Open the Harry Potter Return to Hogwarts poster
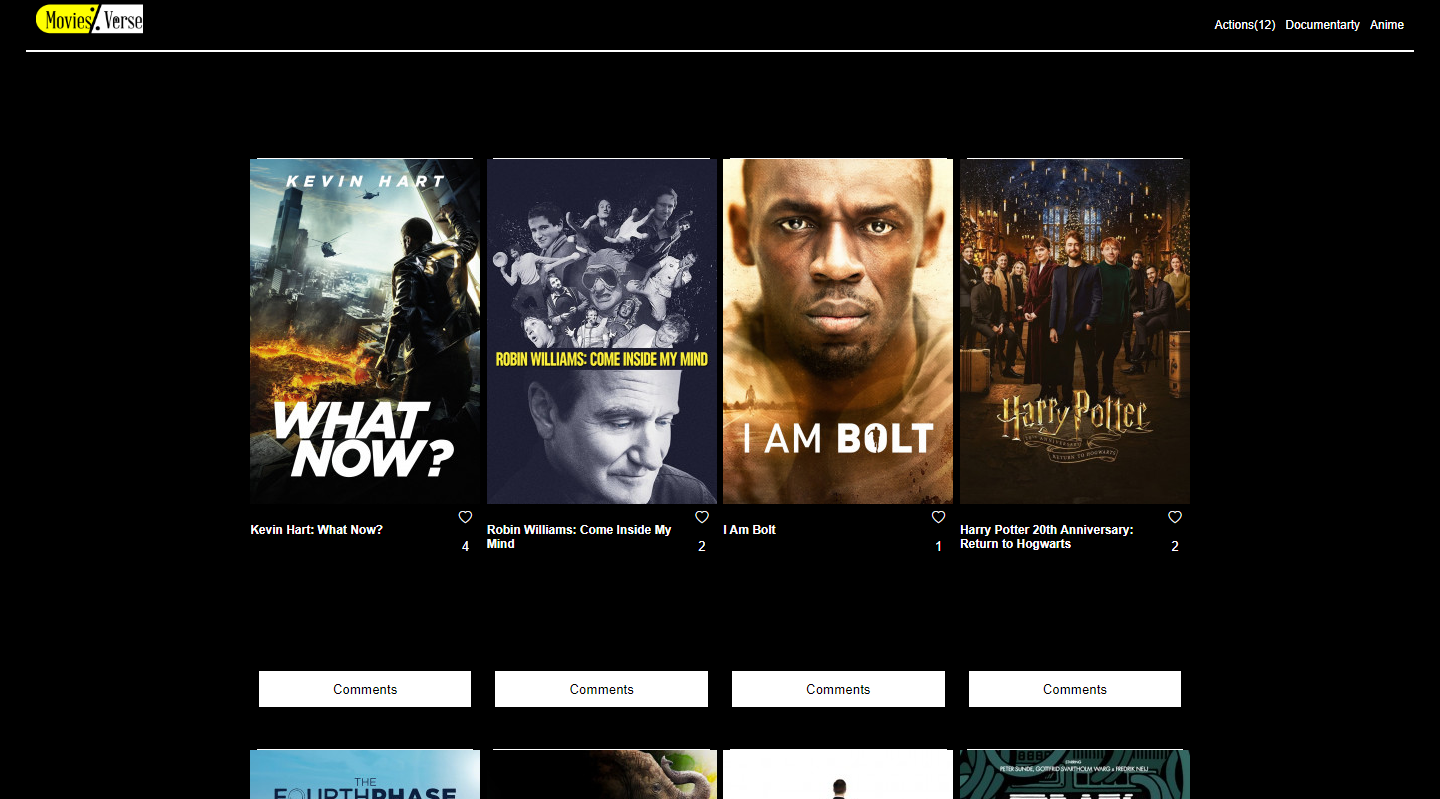The height and width of the screenshot is (799, 1440). click(x=1075, y=331)
